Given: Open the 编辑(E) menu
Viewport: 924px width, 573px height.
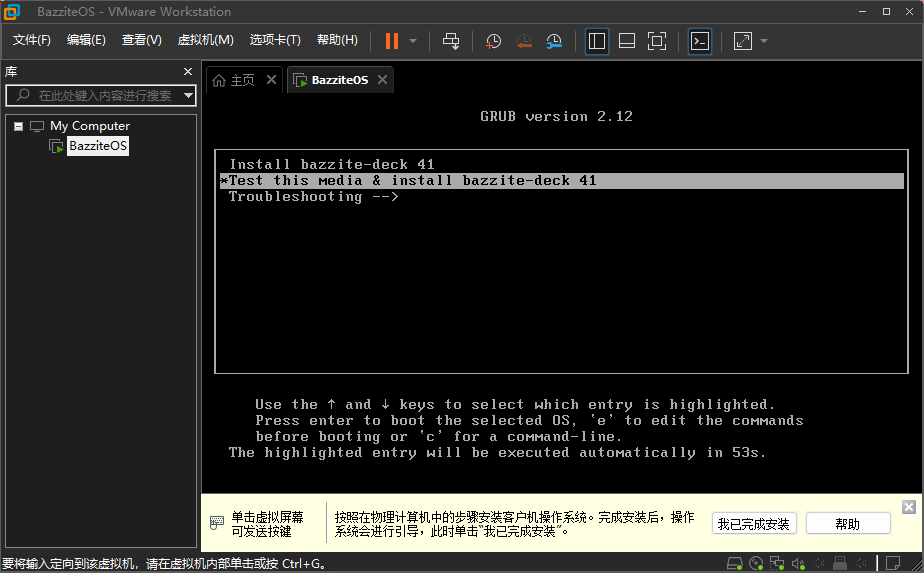Looking at the screenshot, I should (86, 40).
